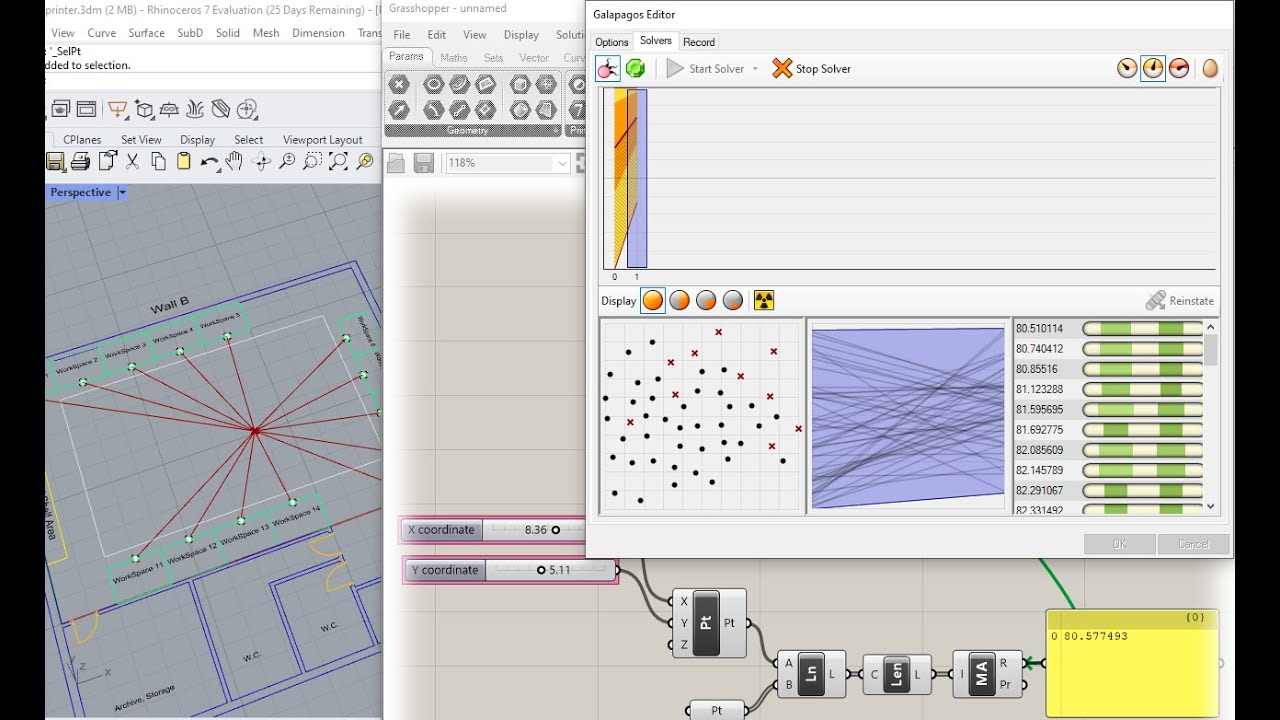
Task: Click the yellow panel showing 80.577493
Action: [x=1132, y=663]
